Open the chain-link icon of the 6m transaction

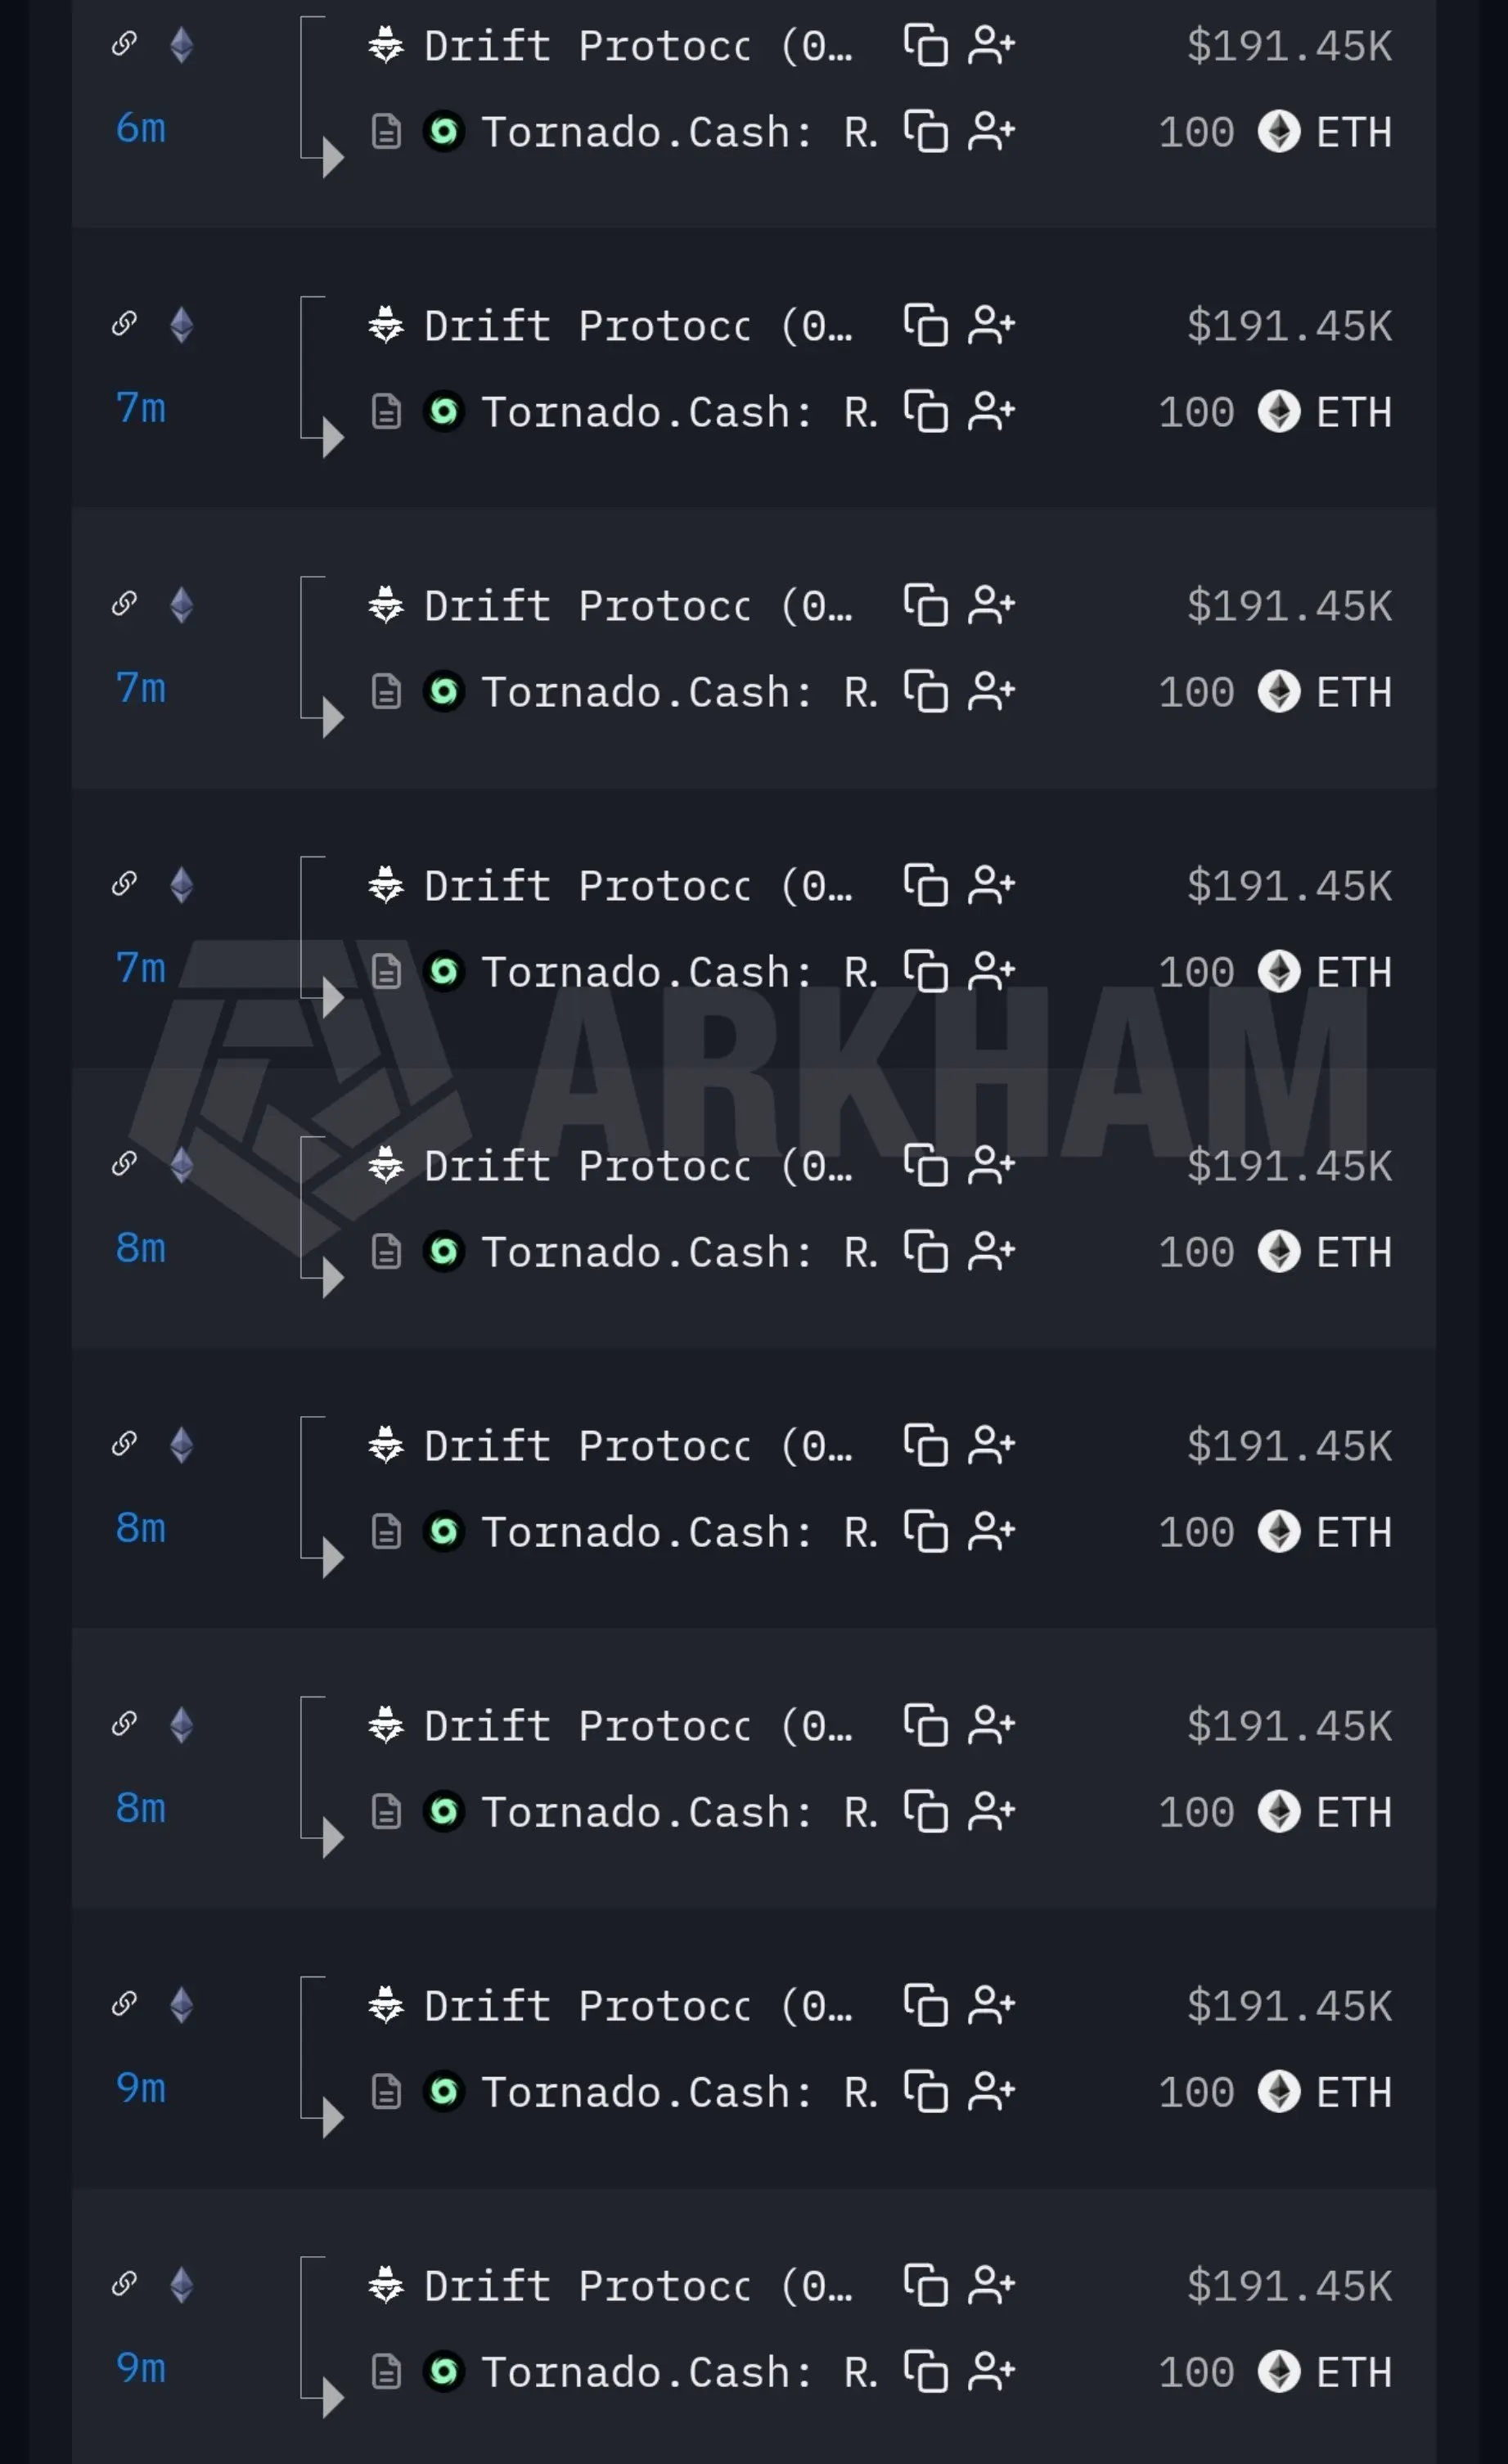pyautogui.click(x=124, y=43)
